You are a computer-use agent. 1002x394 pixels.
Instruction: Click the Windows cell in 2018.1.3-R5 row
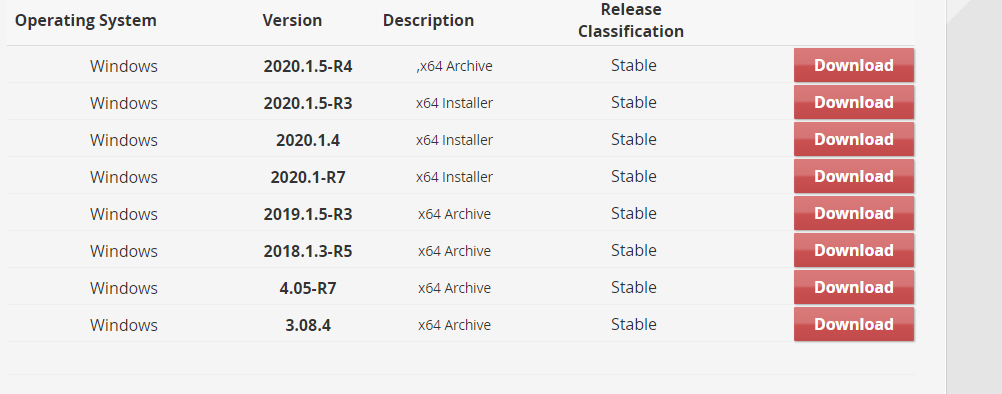(124, 251)
